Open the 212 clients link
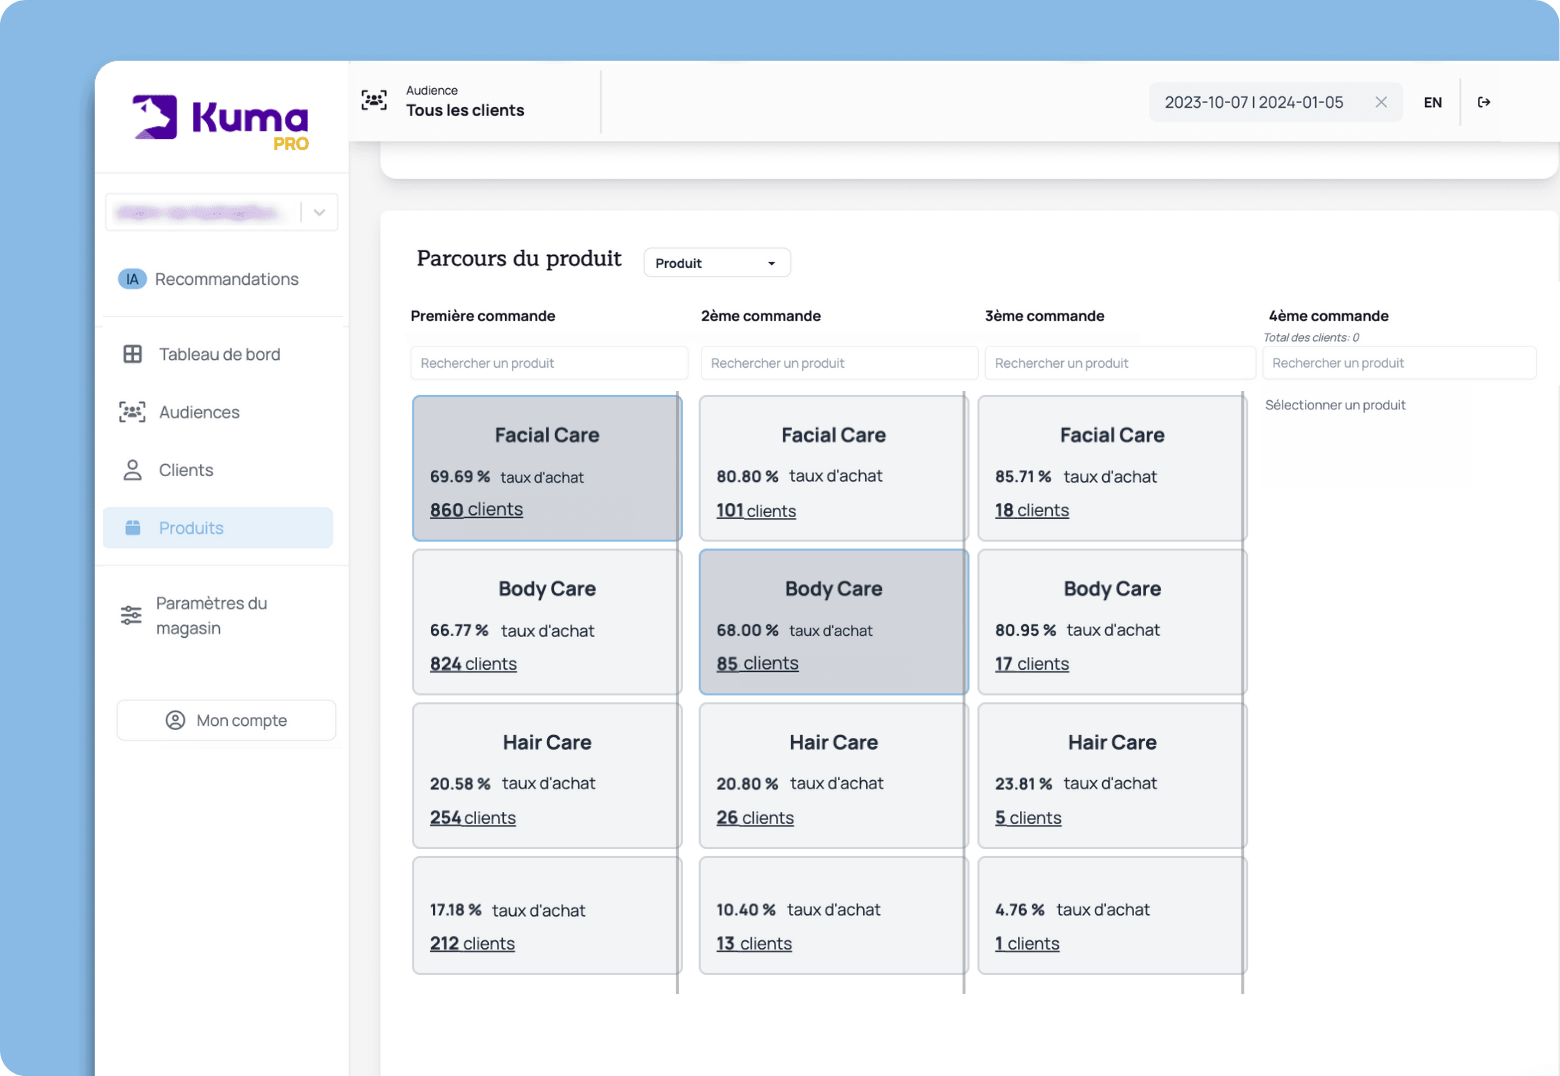Screen dimensions: 1560x1076 pyautogui.click(x=472, y=944)
